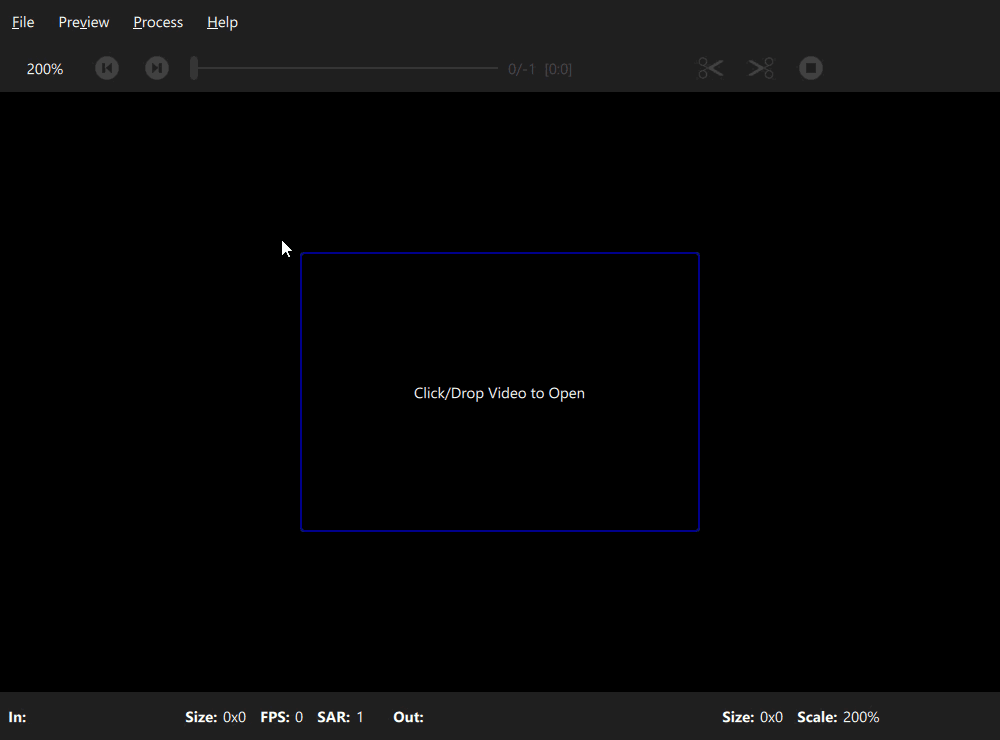Viewport: 1000px width, 740px height.
Task: Click the first scissors cut icon
Action: (710, 68)
